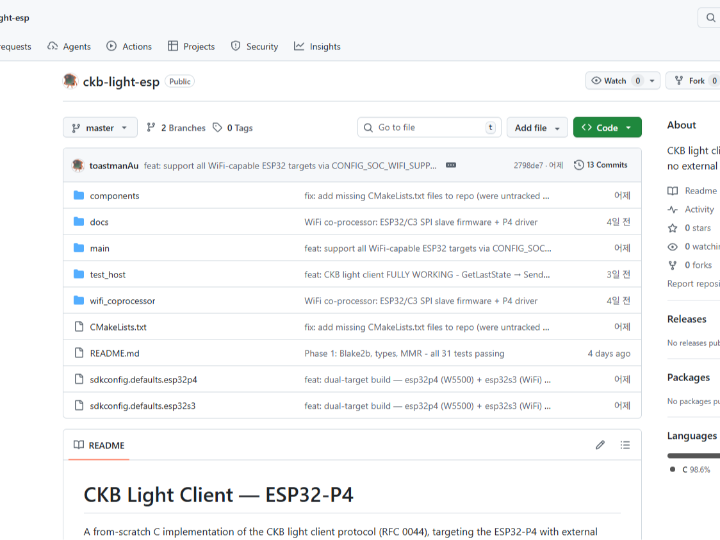Open the README outline list icon
The height and width of the screenshot is (540, 720).
coord(625,445)
